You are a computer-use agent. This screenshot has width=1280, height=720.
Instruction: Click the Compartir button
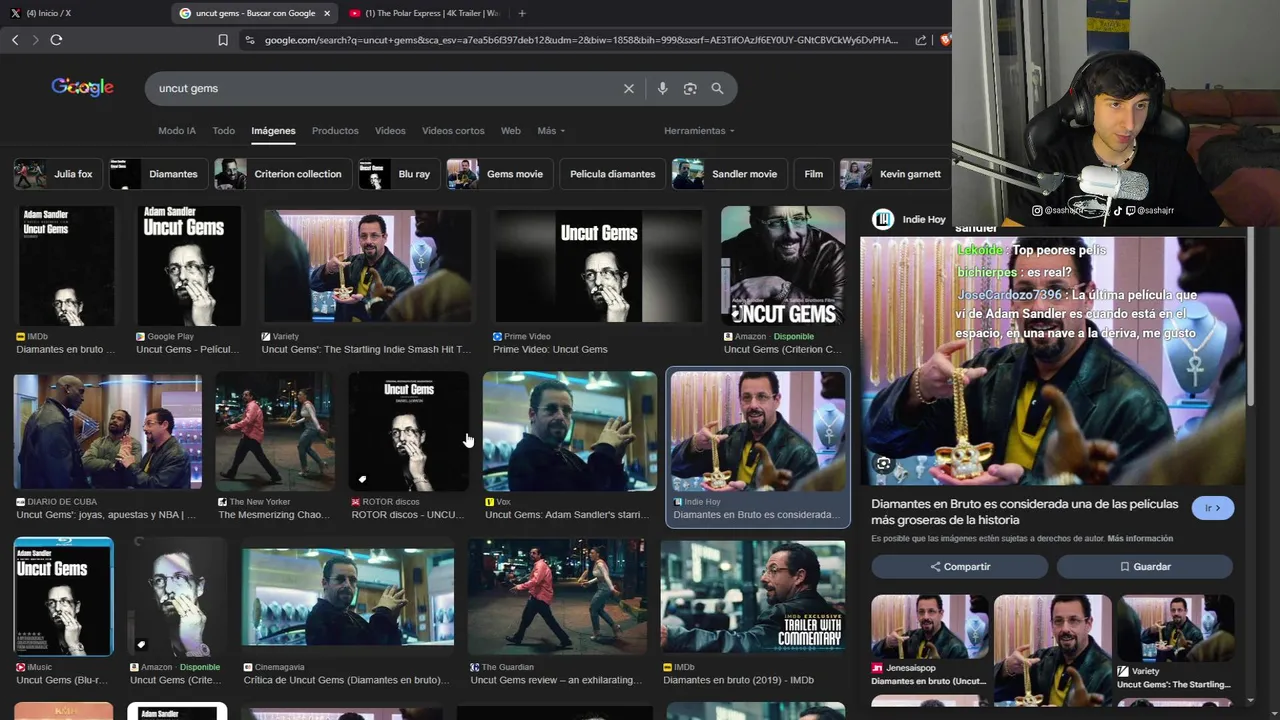click(960, 567)
